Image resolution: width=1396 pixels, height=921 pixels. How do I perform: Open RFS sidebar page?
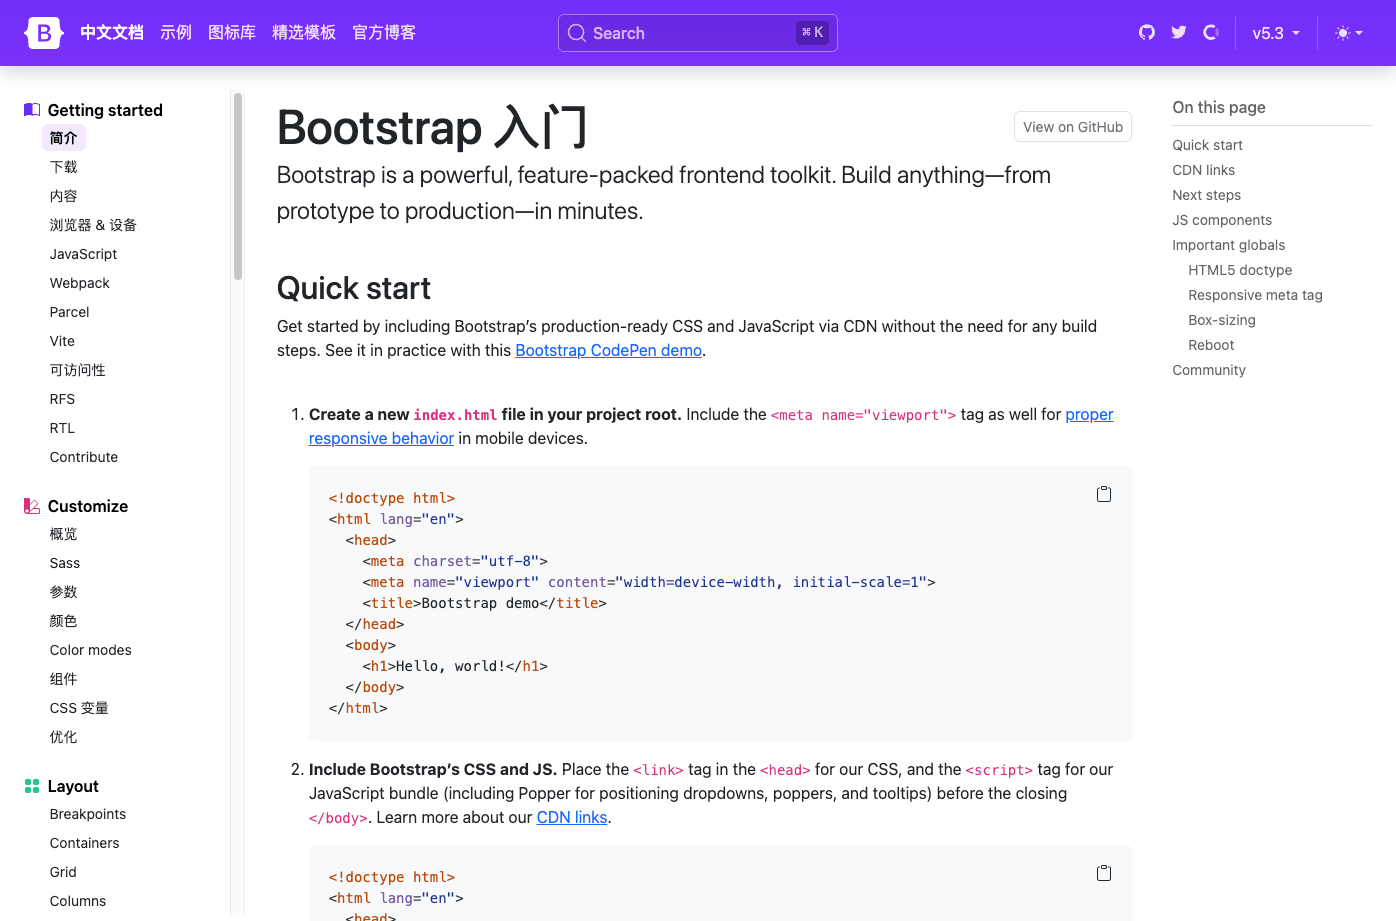[62, 399]
